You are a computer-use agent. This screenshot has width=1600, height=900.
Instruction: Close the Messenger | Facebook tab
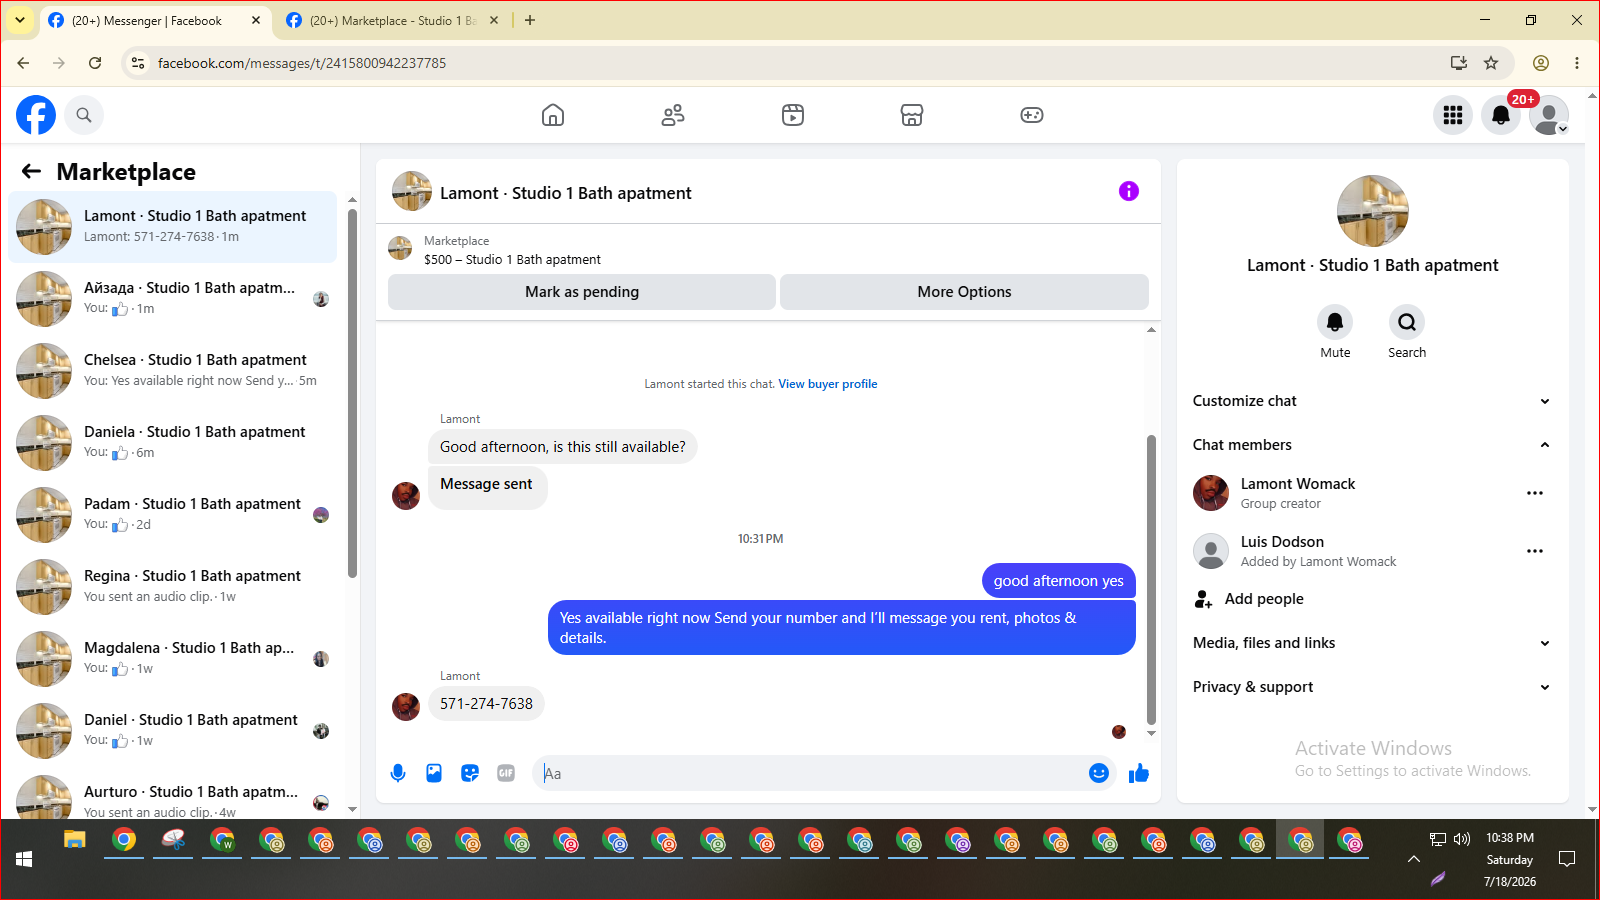tap(256, 20)
